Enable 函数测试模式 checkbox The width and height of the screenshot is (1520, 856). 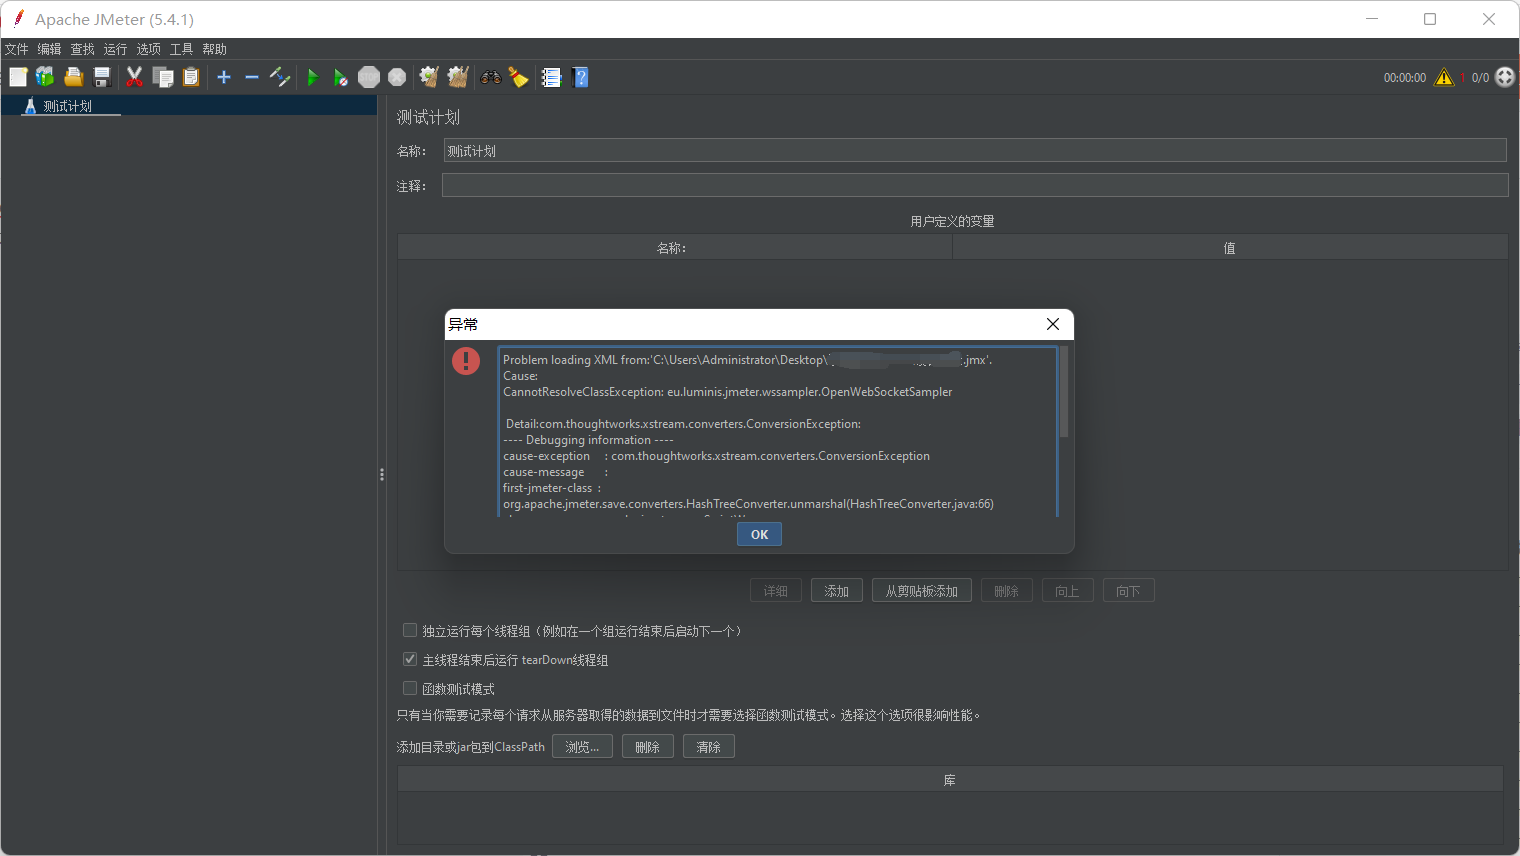(410, 688)
